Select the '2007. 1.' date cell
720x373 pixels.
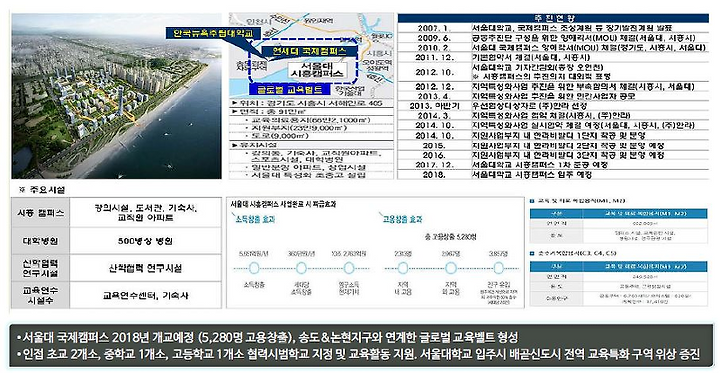point(434,28)
